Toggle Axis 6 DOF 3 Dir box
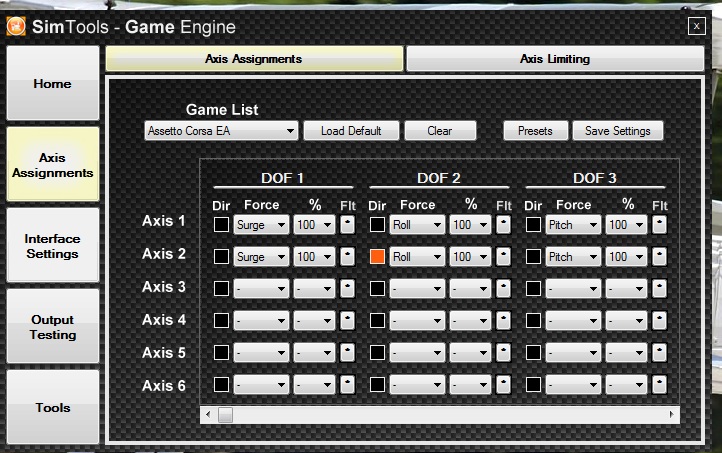This screenshot has height=453, width=722. click(x=533, y=384)
